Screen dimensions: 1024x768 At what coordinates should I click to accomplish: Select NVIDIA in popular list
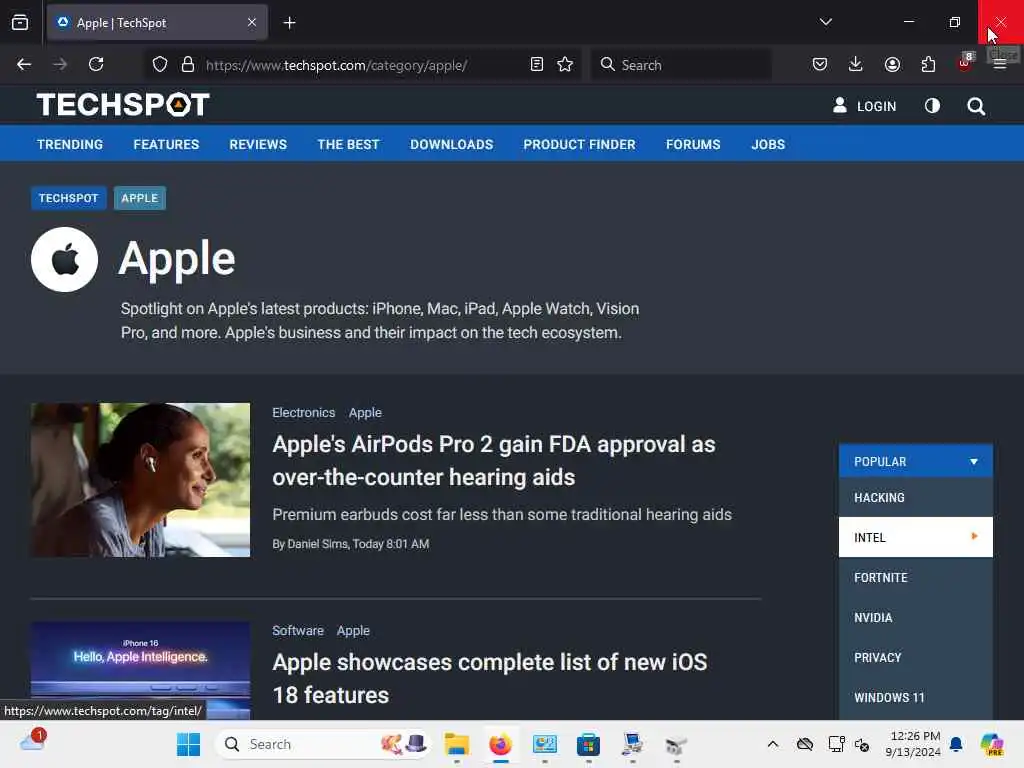[916, 617]
